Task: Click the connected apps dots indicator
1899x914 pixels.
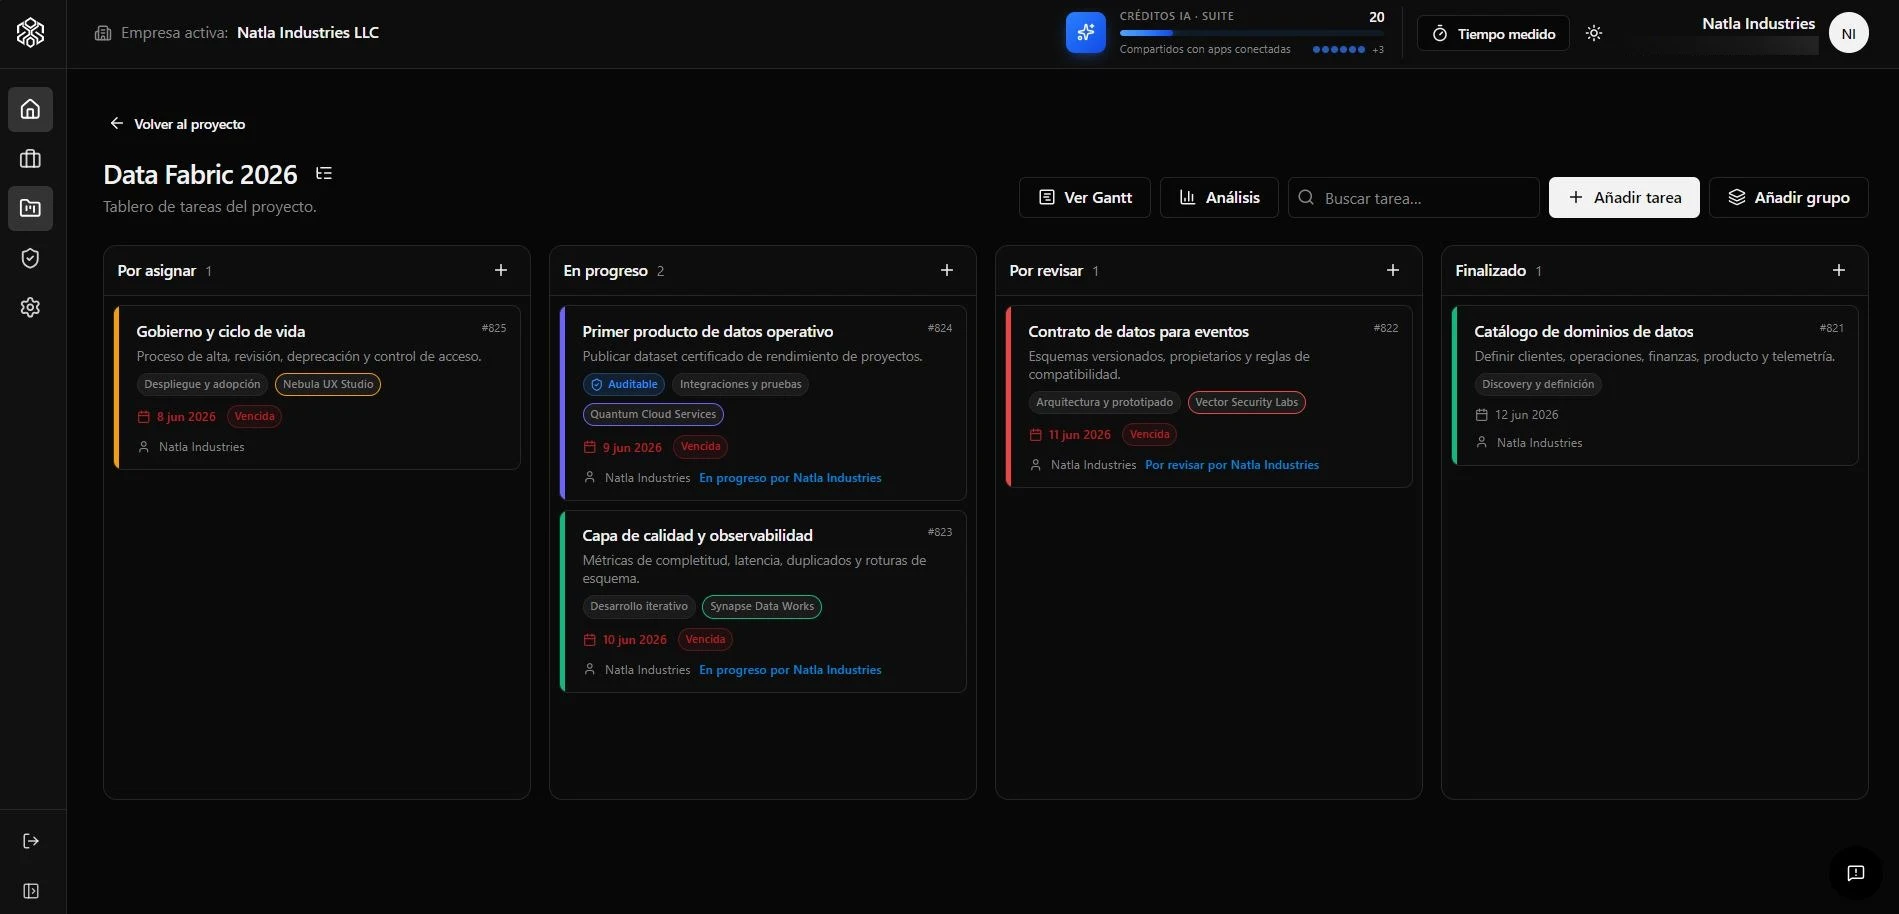Action: coord(1339,49)
